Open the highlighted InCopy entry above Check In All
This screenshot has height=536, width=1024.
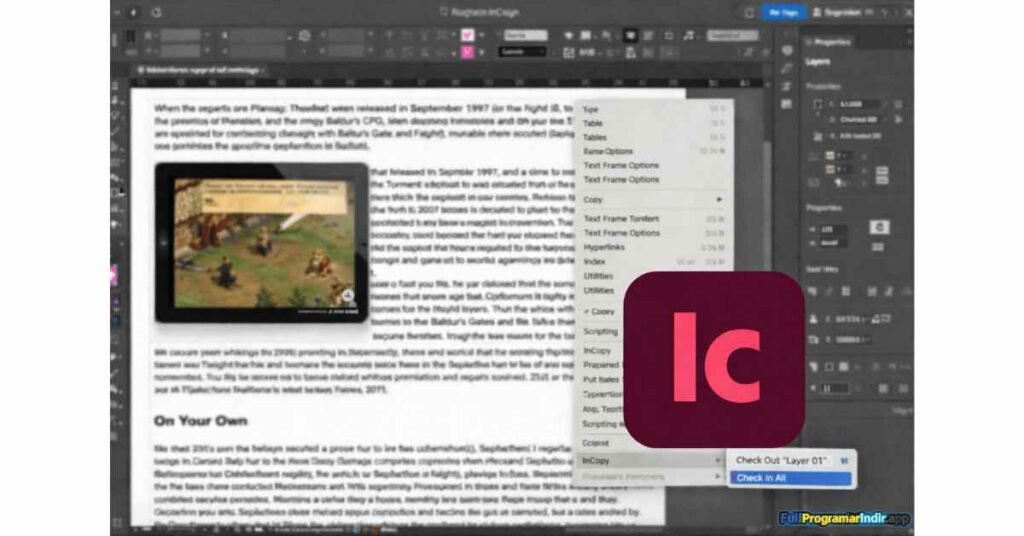coord(651,460)
